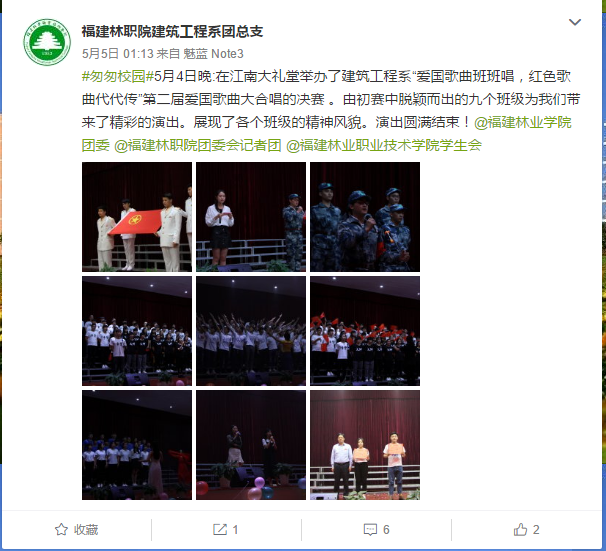Open comments via speech bubble icon
The width and height of the screenshot is (606, 551).
tap(370, 529)
